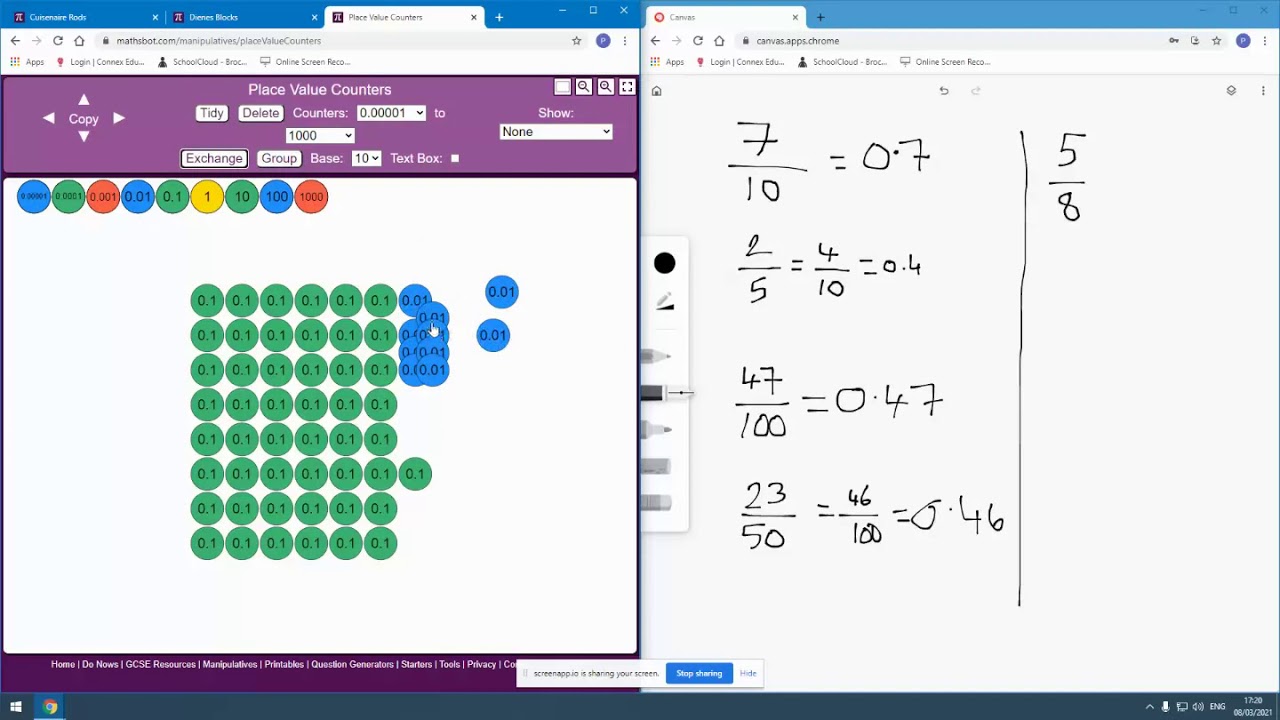
Task: Hide the screen sharing notification
Action: [748, 673]
